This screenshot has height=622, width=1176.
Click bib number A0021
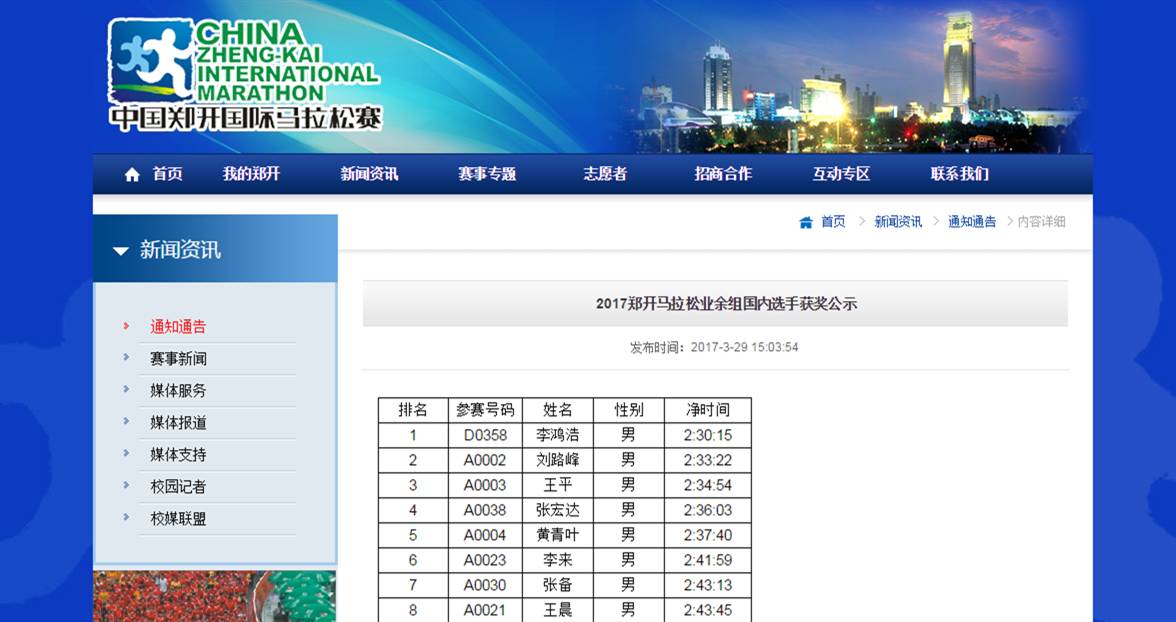coord(485,610)
